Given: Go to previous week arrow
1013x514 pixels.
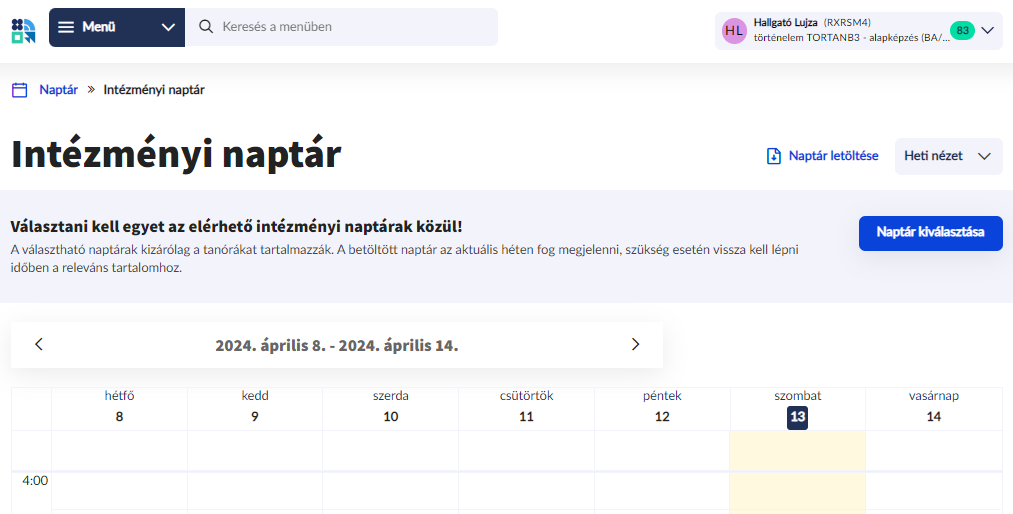Looking at the screenshot, I should pyautogui.click(x=39, y=344).
